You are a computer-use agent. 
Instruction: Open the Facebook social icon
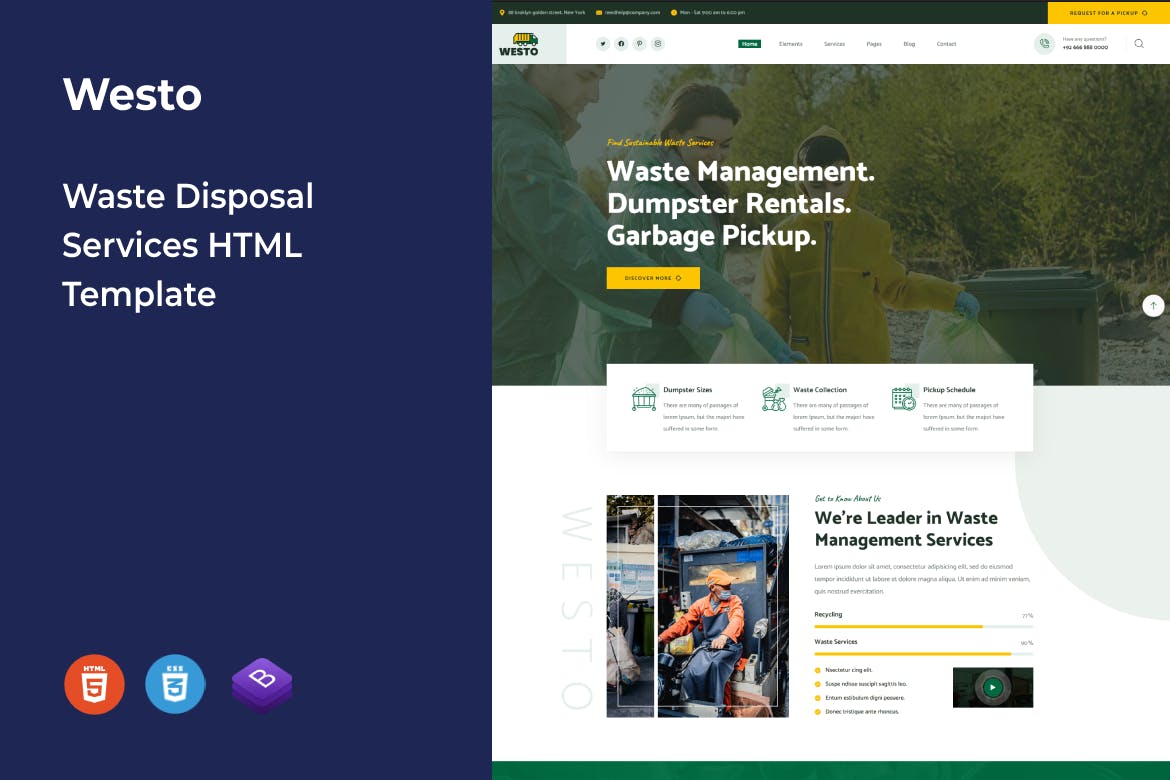pyautogui.click(x=621, y=44)
